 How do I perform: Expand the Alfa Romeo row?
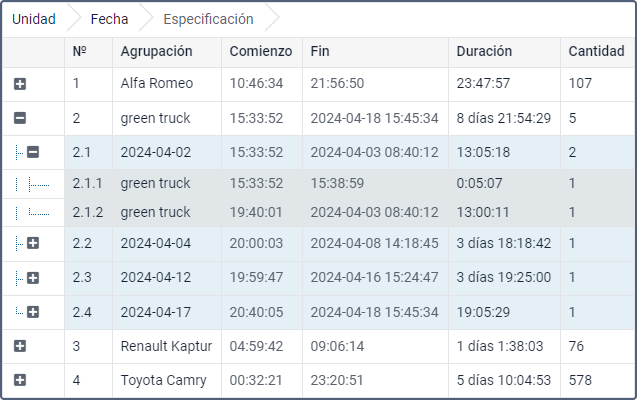[20, 84]
